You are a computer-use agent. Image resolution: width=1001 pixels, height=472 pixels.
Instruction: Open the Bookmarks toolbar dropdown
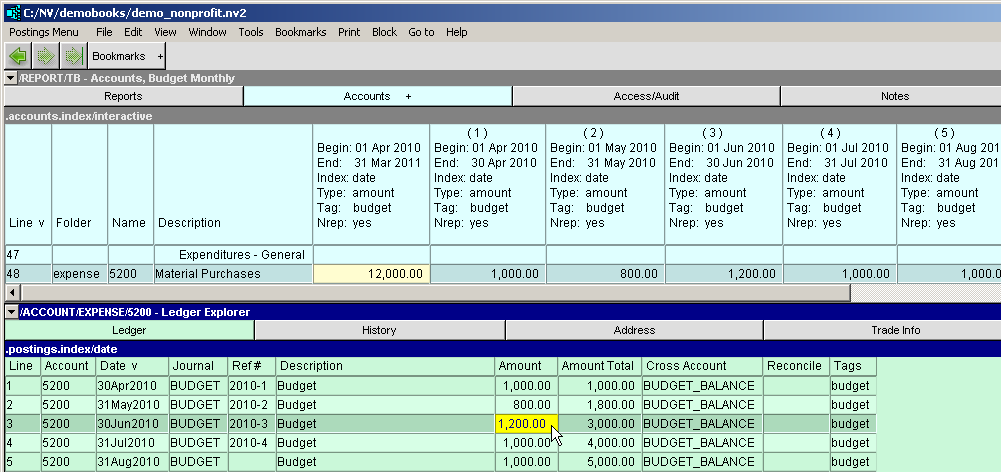coord(127,56)
